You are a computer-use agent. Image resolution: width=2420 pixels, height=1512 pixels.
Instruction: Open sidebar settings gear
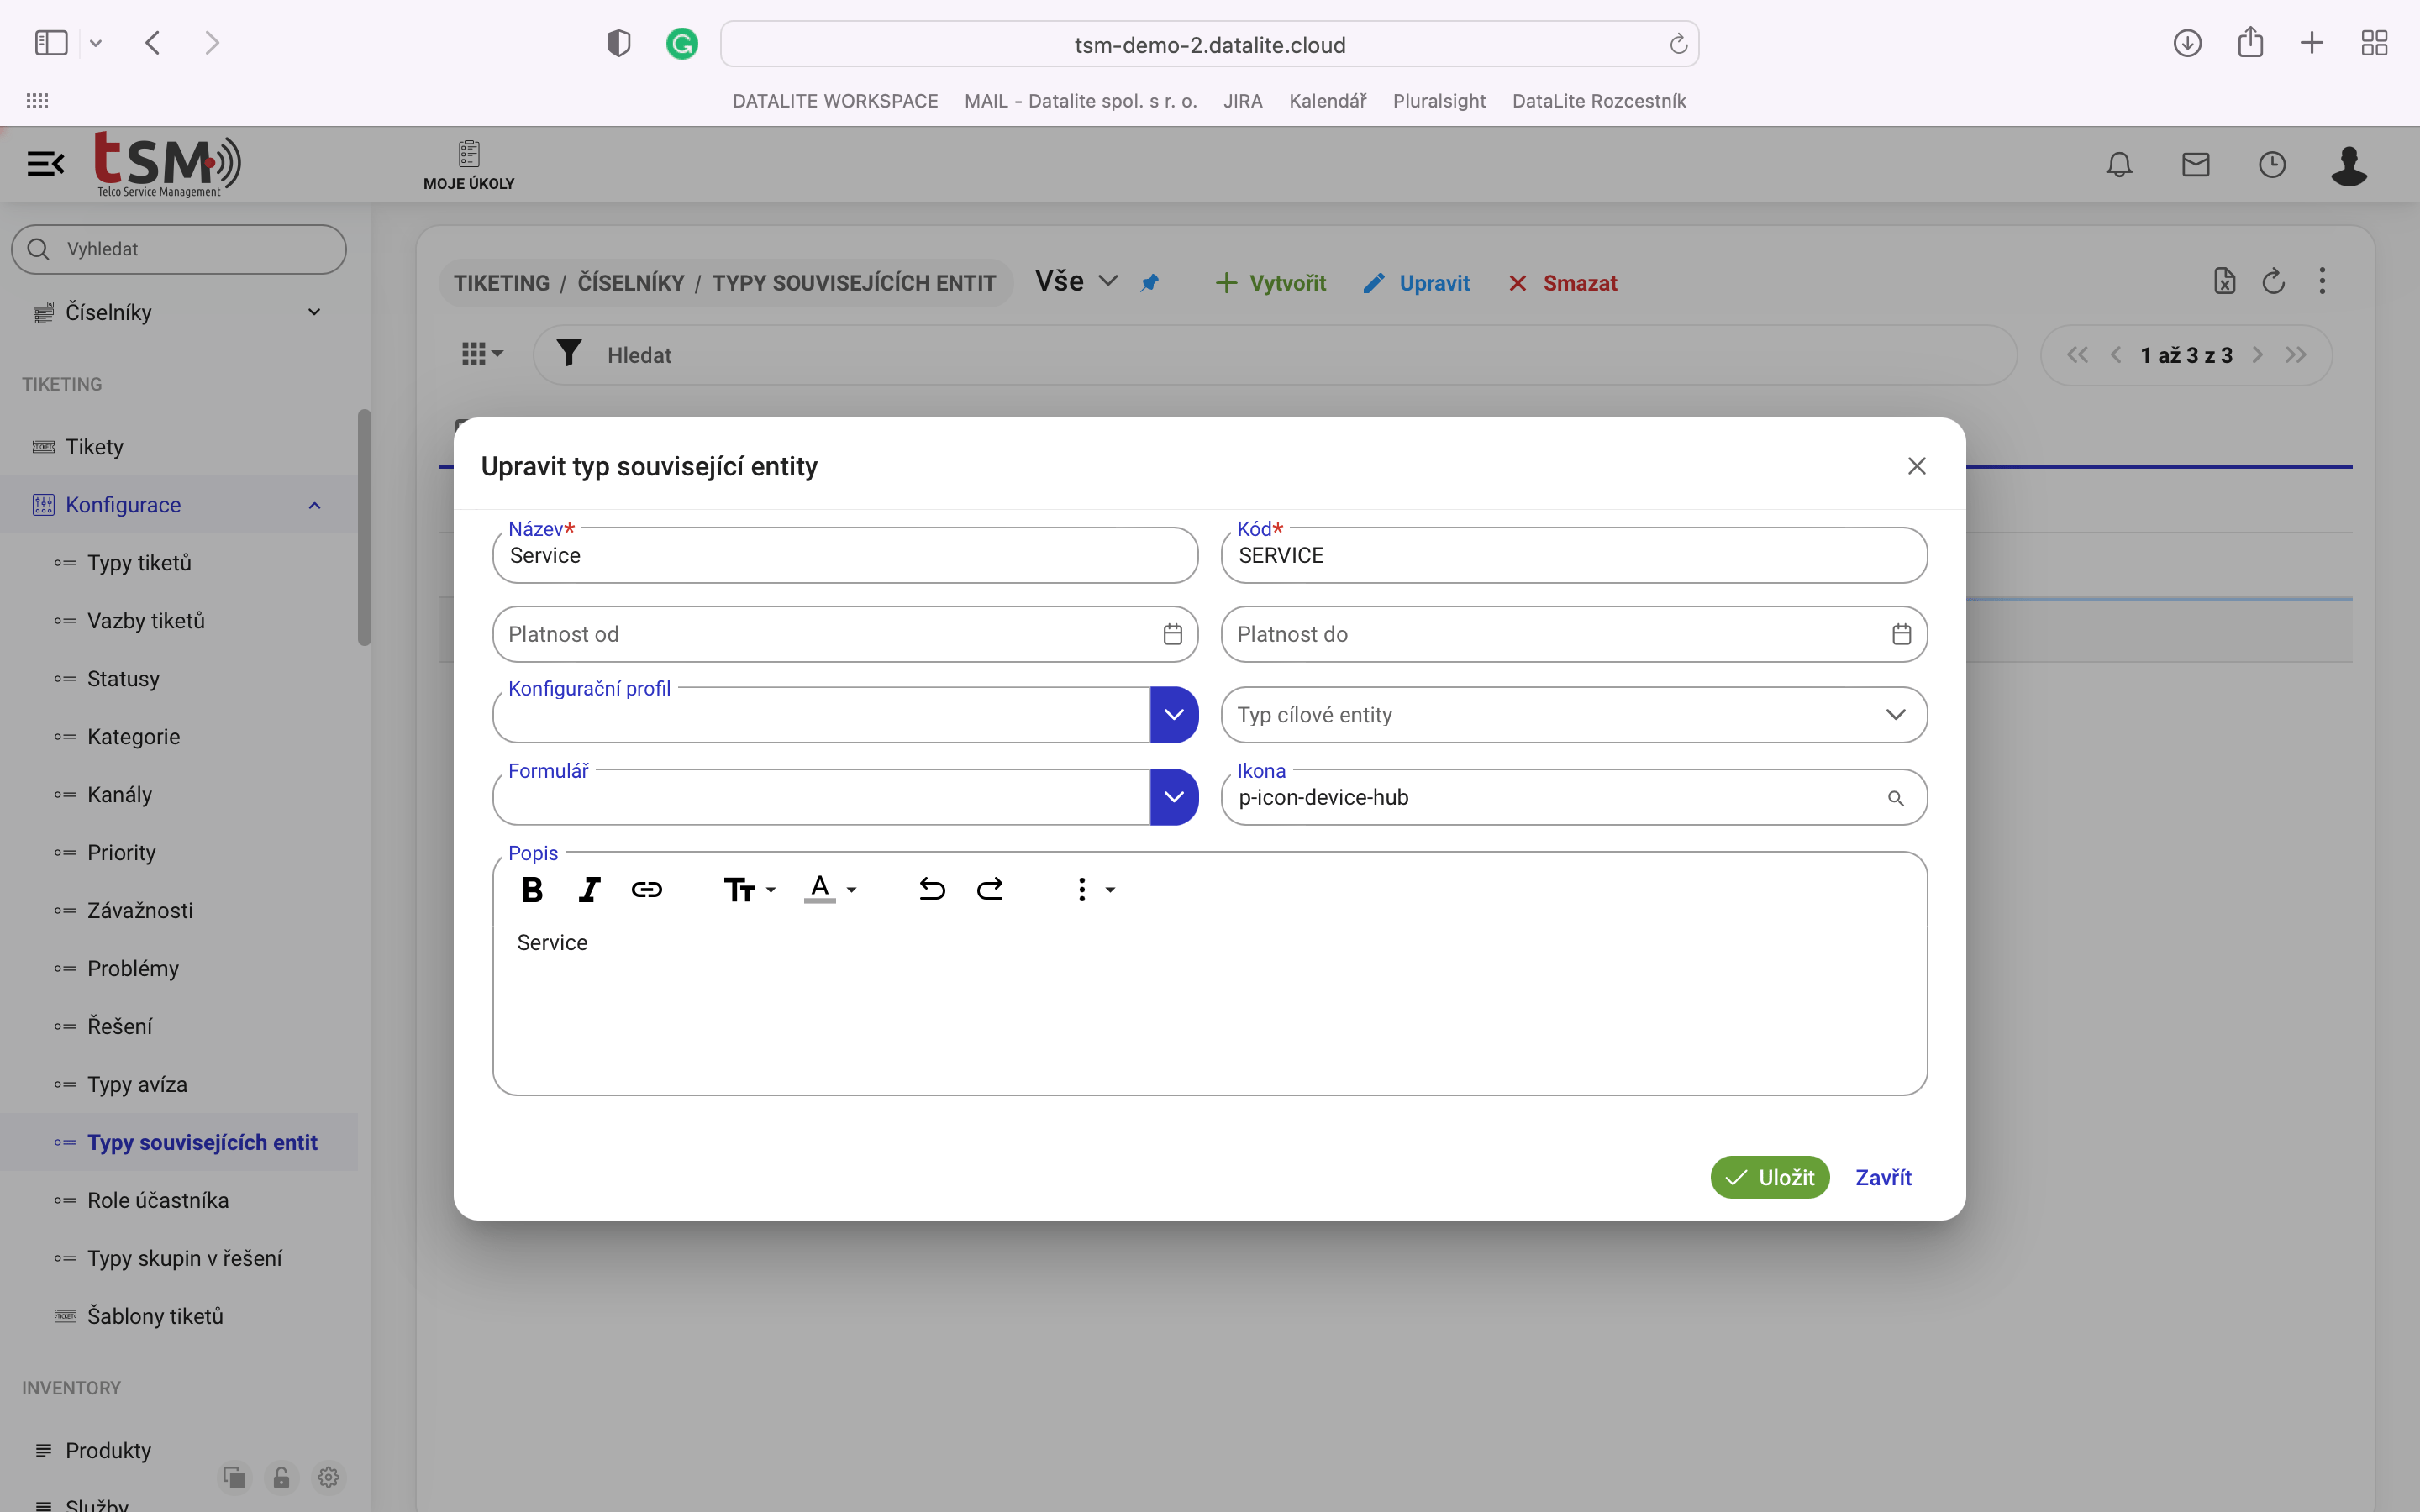tap(328, 1477)
